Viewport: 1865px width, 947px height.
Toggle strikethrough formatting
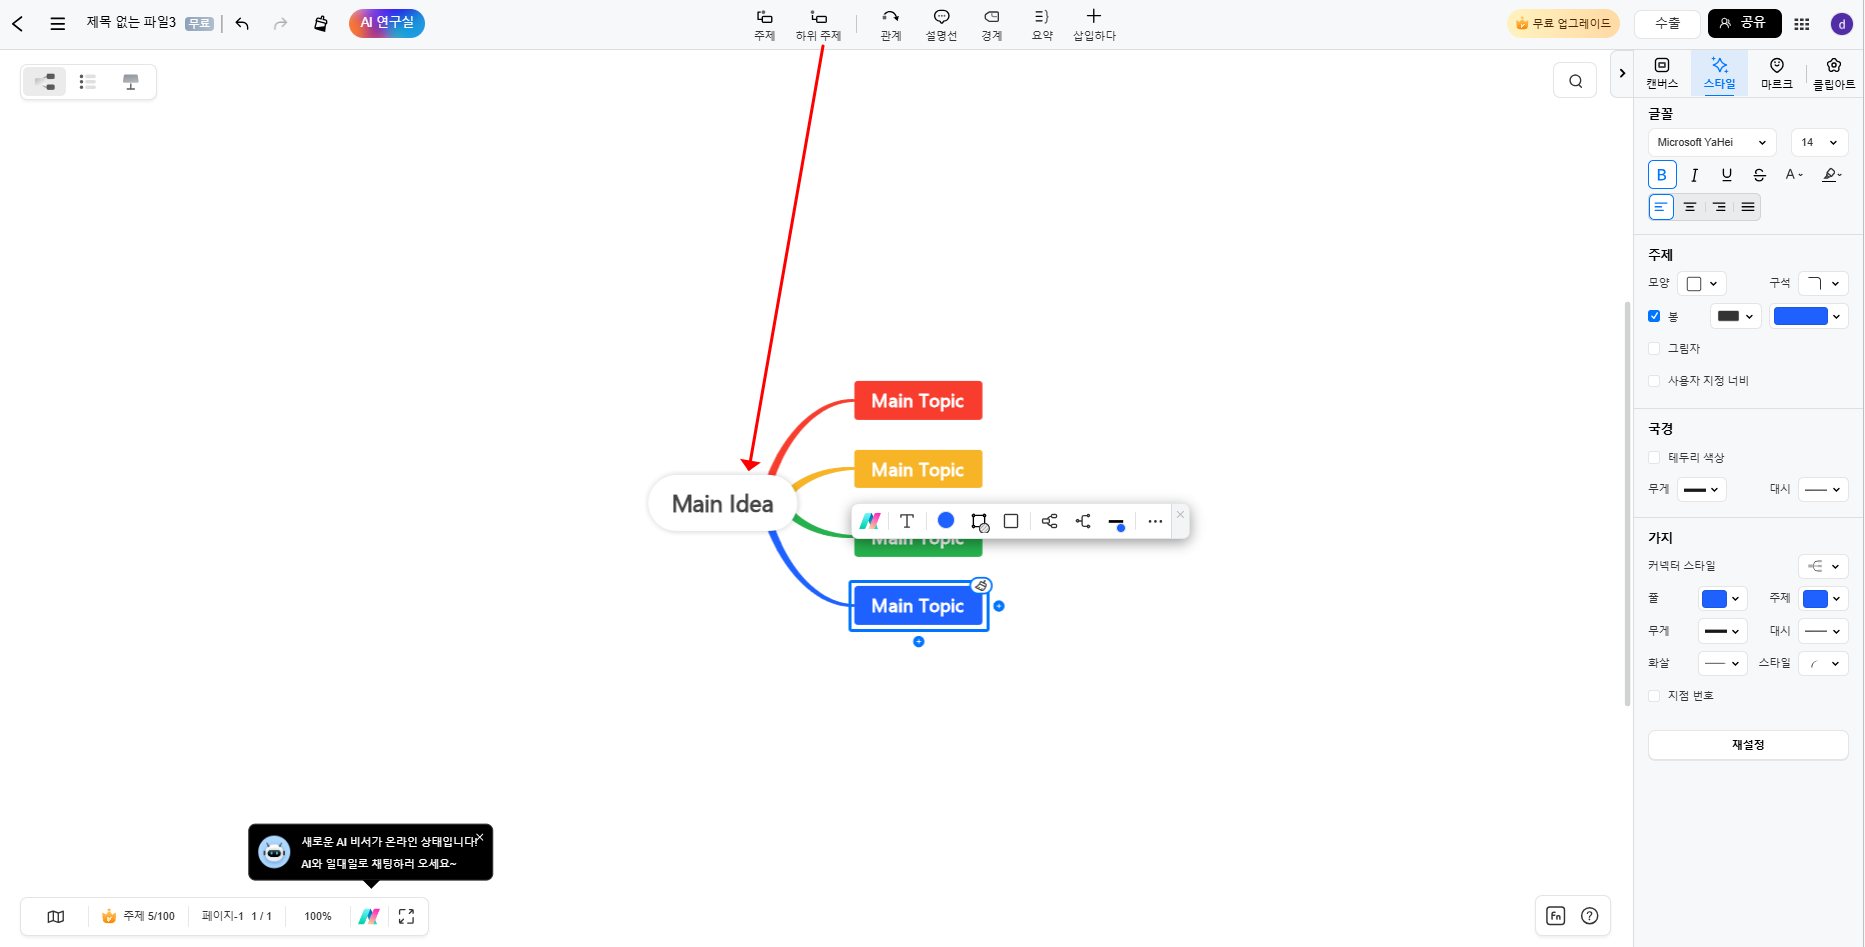coord(1759,175)
